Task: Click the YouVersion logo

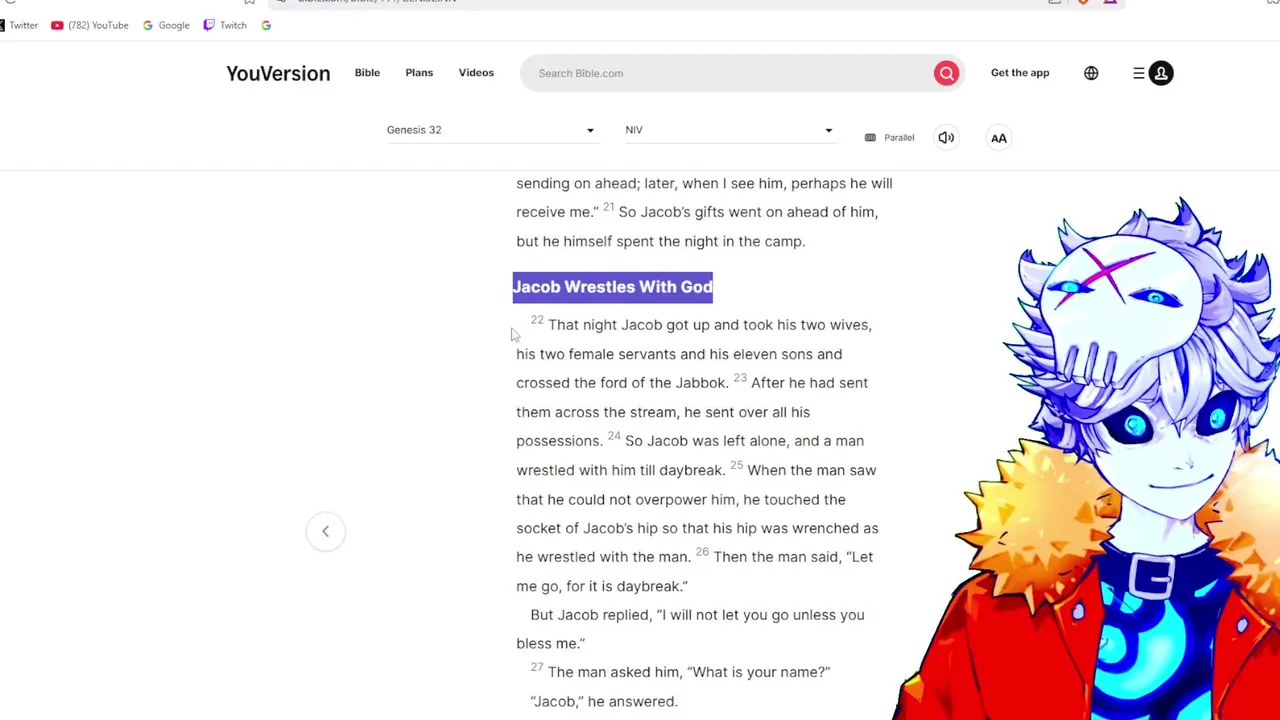Action: click(278, 73)
